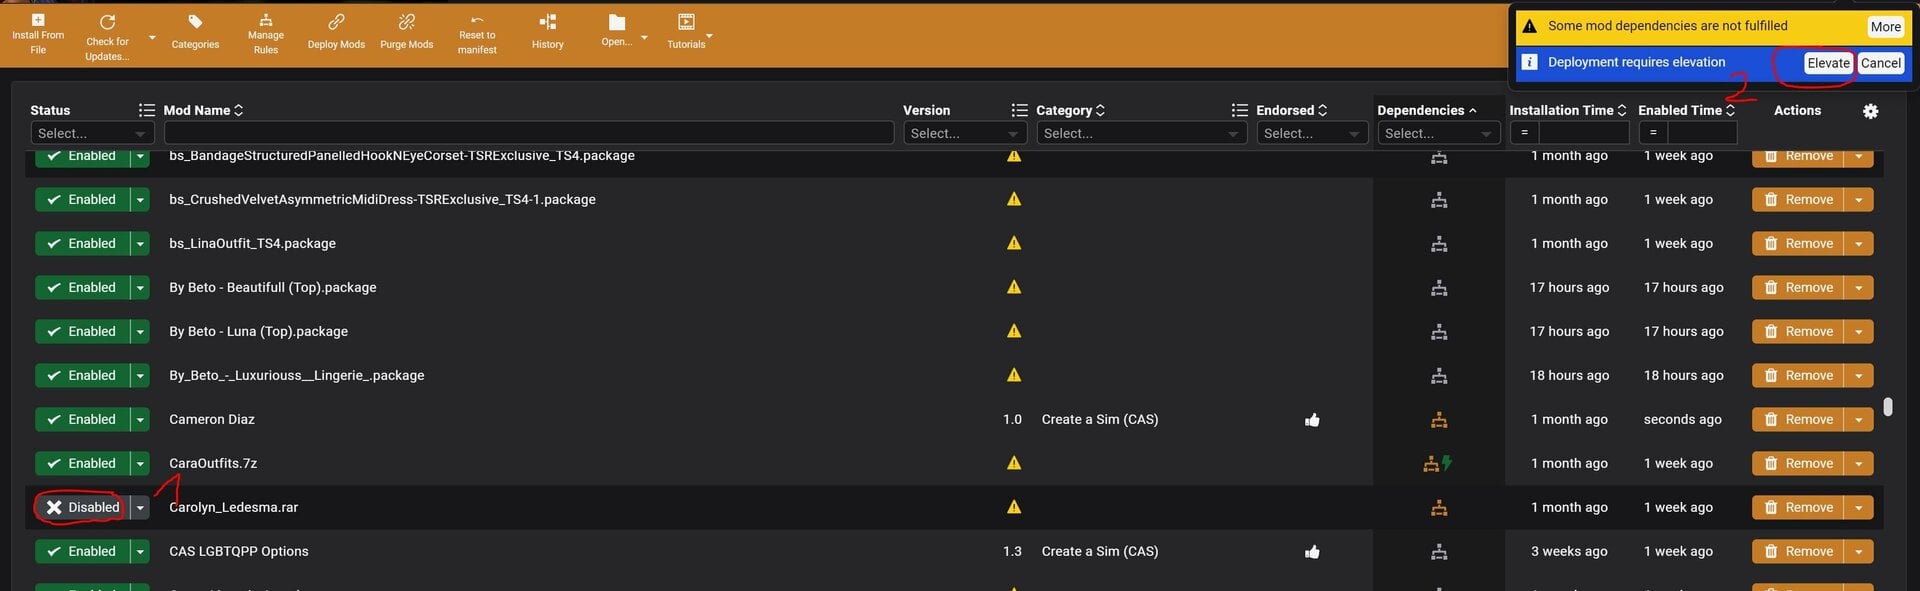
Task: Open Manage Rules
Action: point(266,34)
